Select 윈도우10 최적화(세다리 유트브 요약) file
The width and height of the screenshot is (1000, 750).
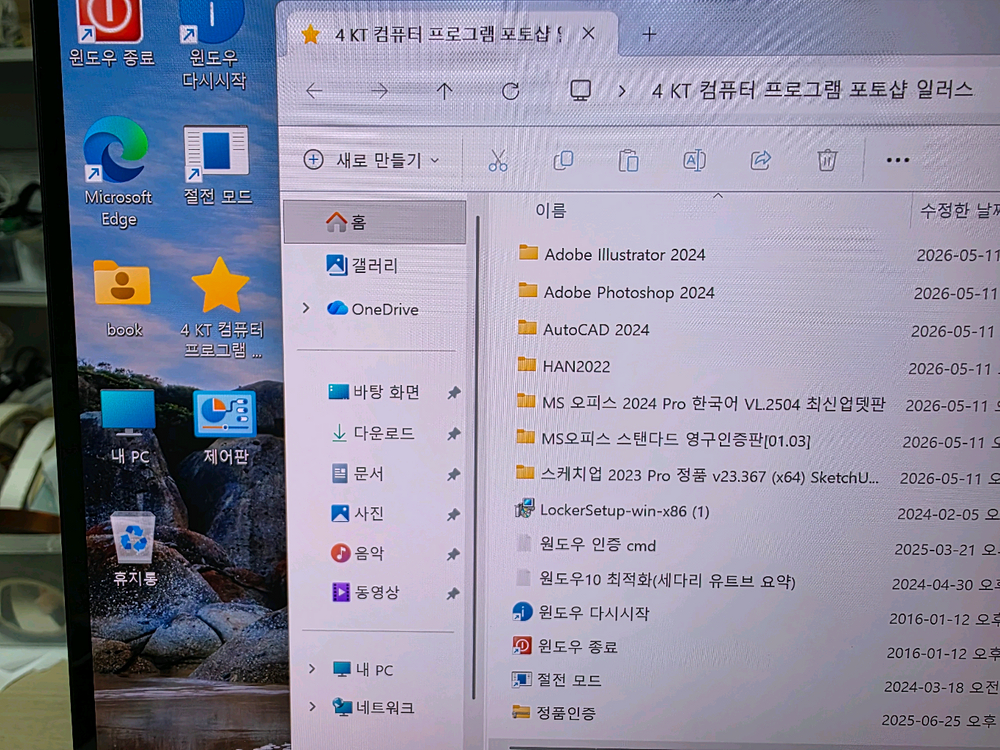654,579
